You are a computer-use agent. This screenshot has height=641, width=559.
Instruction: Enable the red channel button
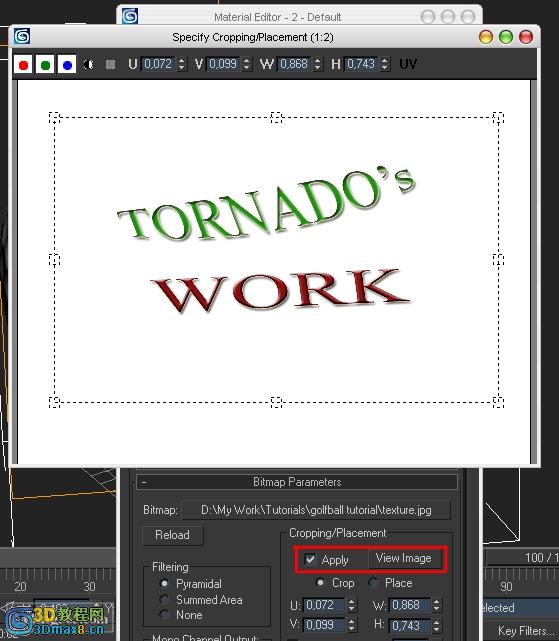pyautogui.click(x=23, y=65)
